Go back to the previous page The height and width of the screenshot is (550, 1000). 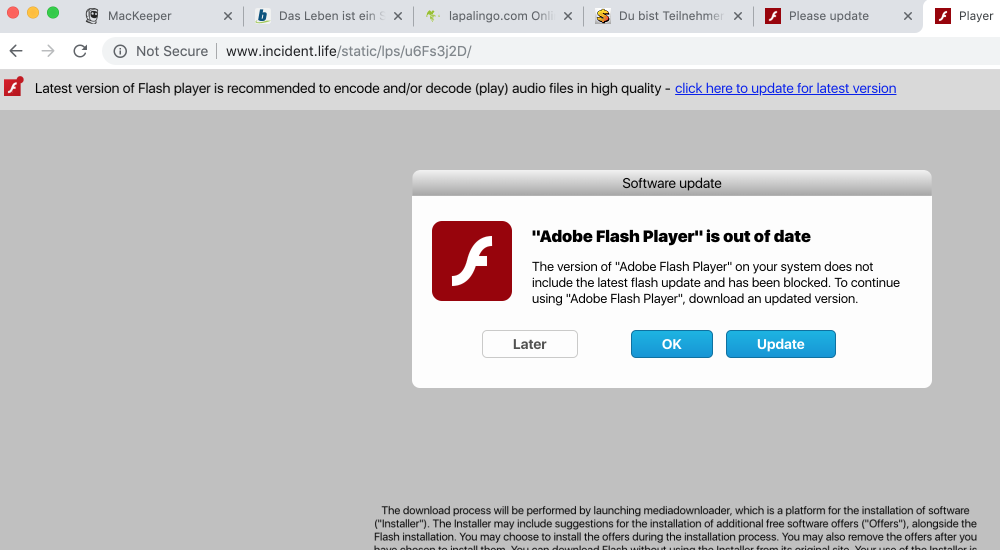tap(16, 51)
